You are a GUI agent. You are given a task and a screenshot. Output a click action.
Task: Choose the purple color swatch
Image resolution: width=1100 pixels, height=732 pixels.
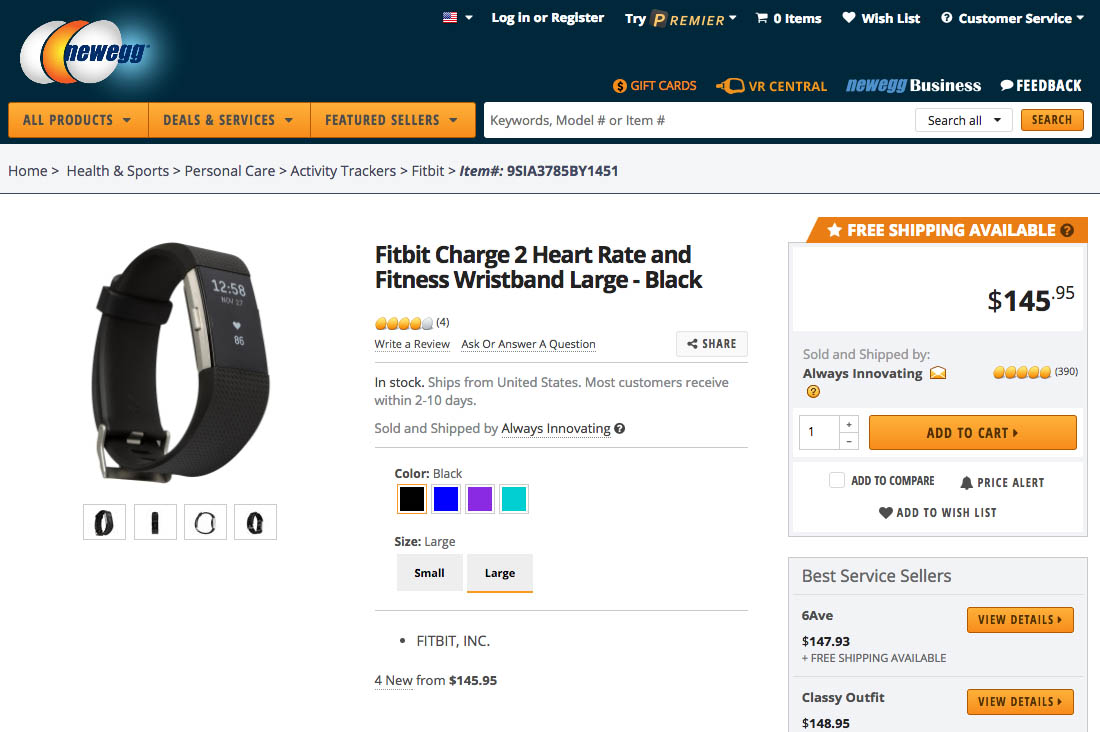tap(480, 499)
